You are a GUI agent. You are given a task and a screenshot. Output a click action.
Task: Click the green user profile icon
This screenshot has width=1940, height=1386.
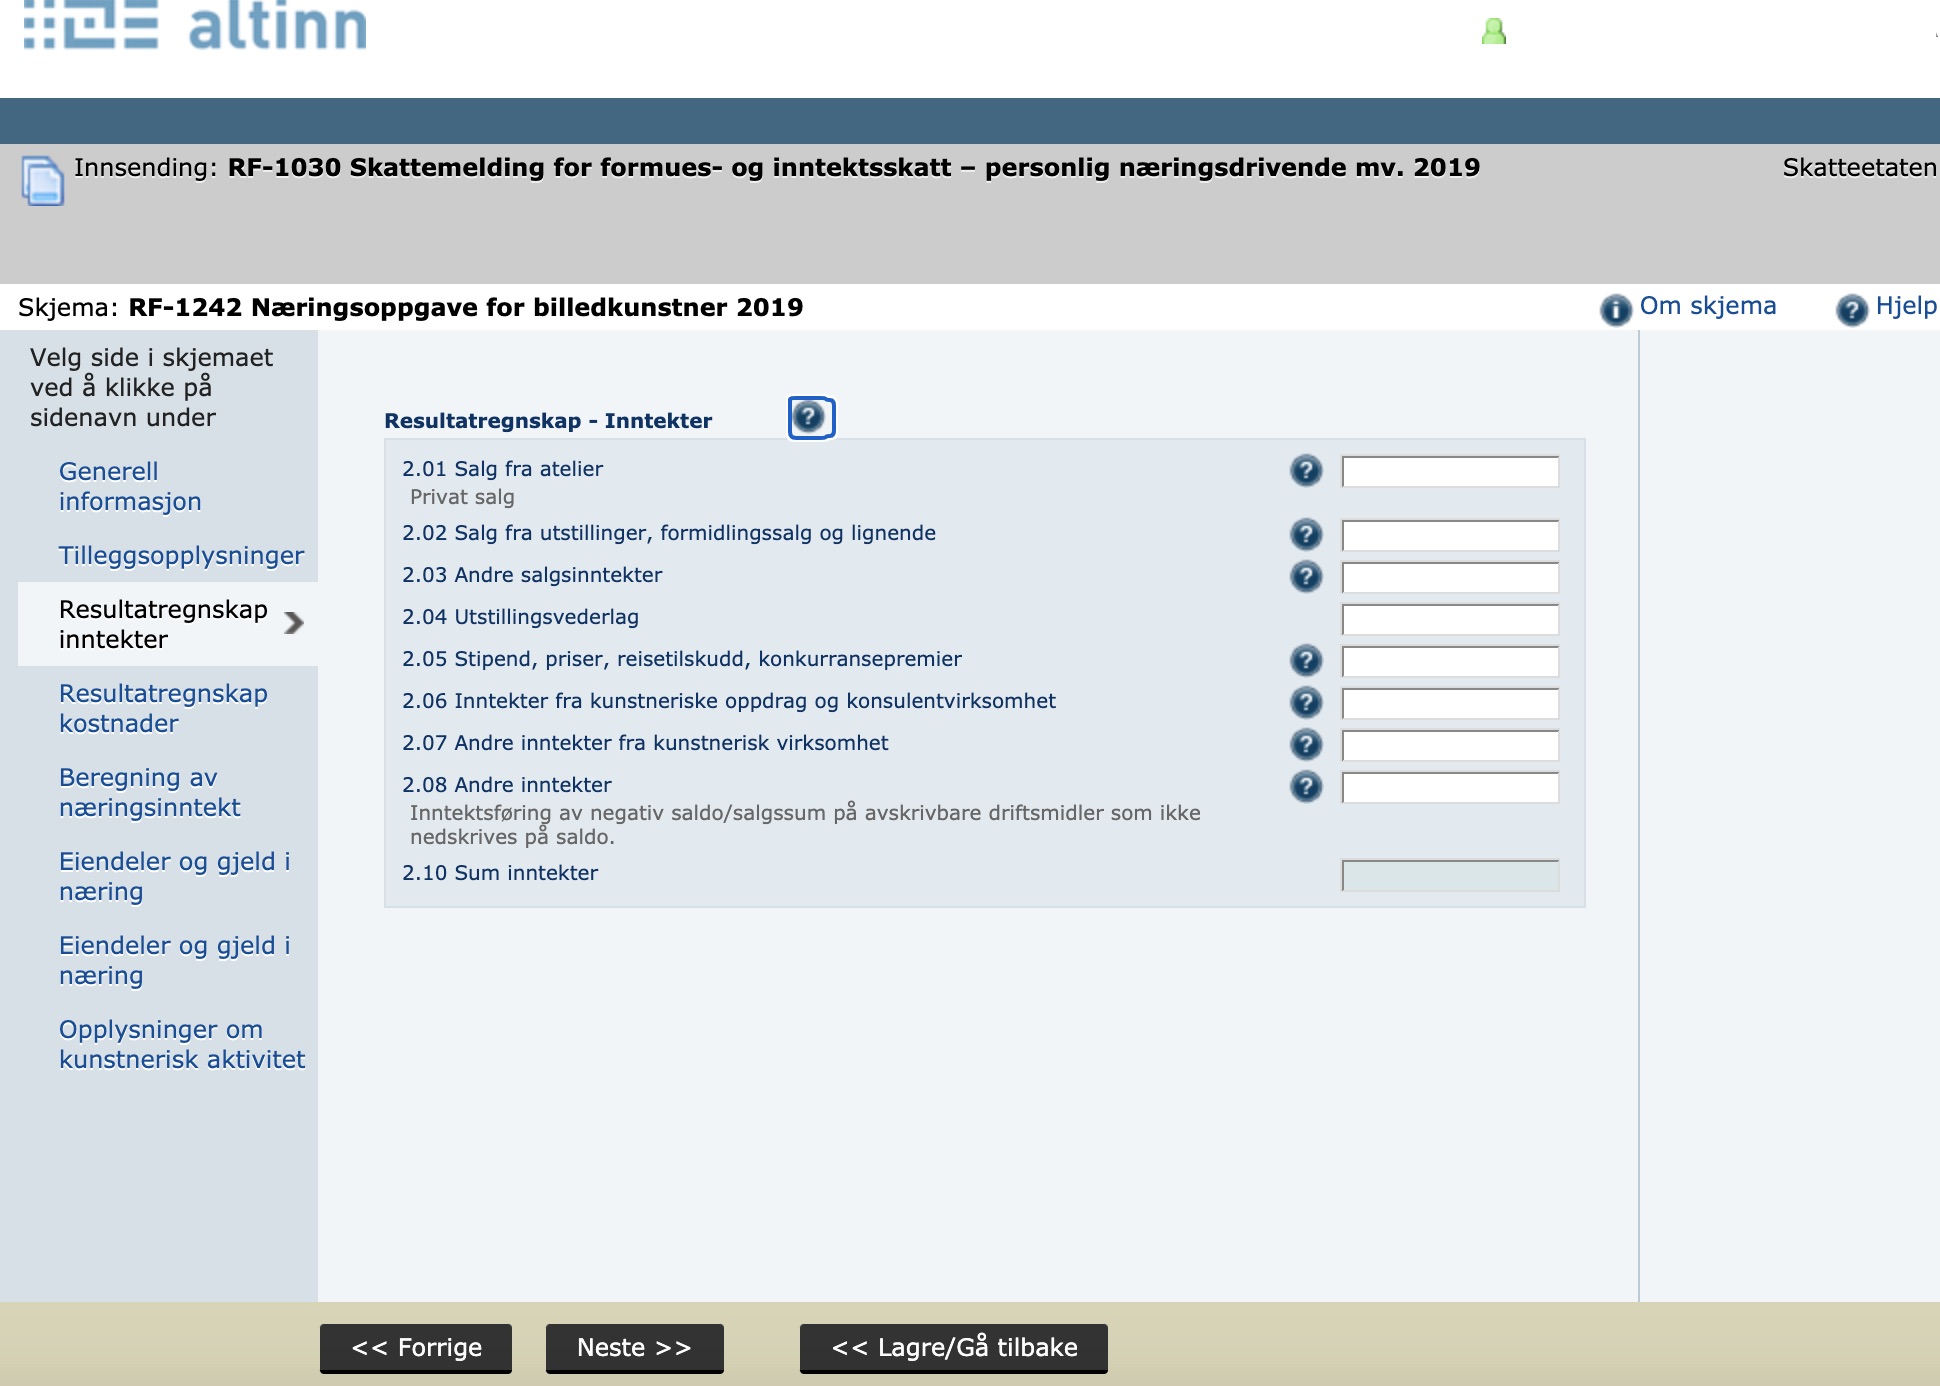pyautogui.click(x=1493, y=32)
